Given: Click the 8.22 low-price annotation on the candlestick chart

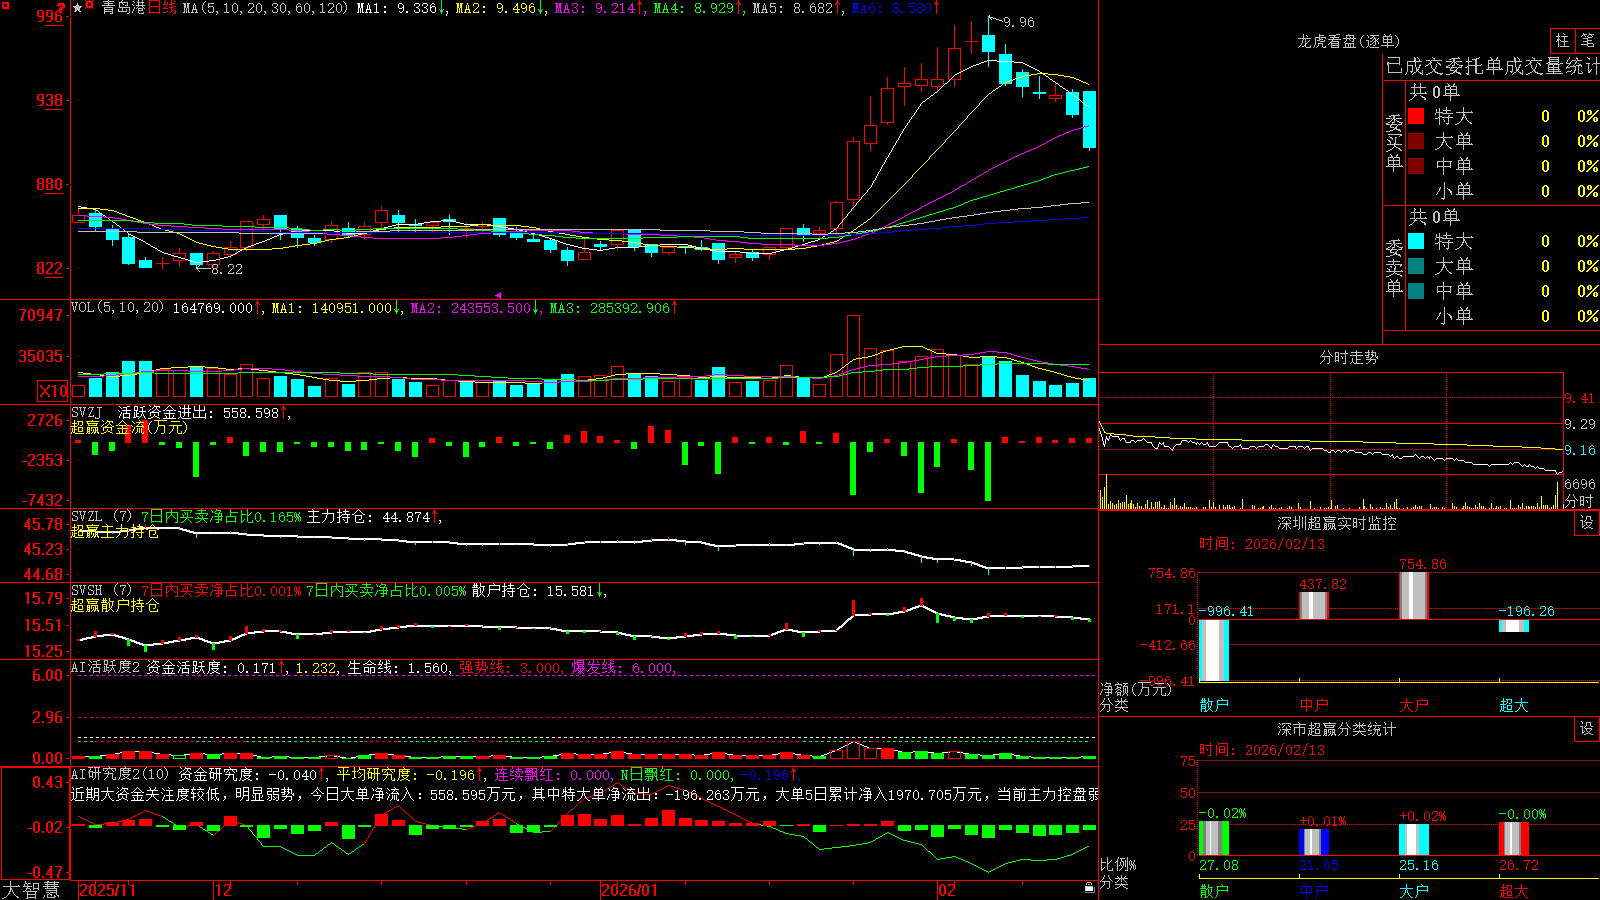Looking at the screenshot, I should [x=227, y=269].
